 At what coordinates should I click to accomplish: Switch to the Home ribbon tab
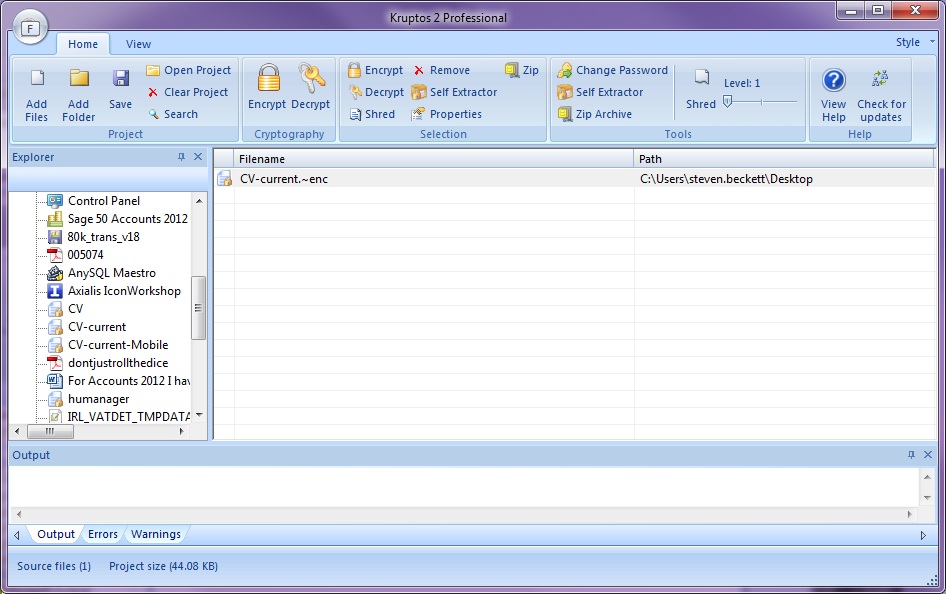(x=83, y=44)
